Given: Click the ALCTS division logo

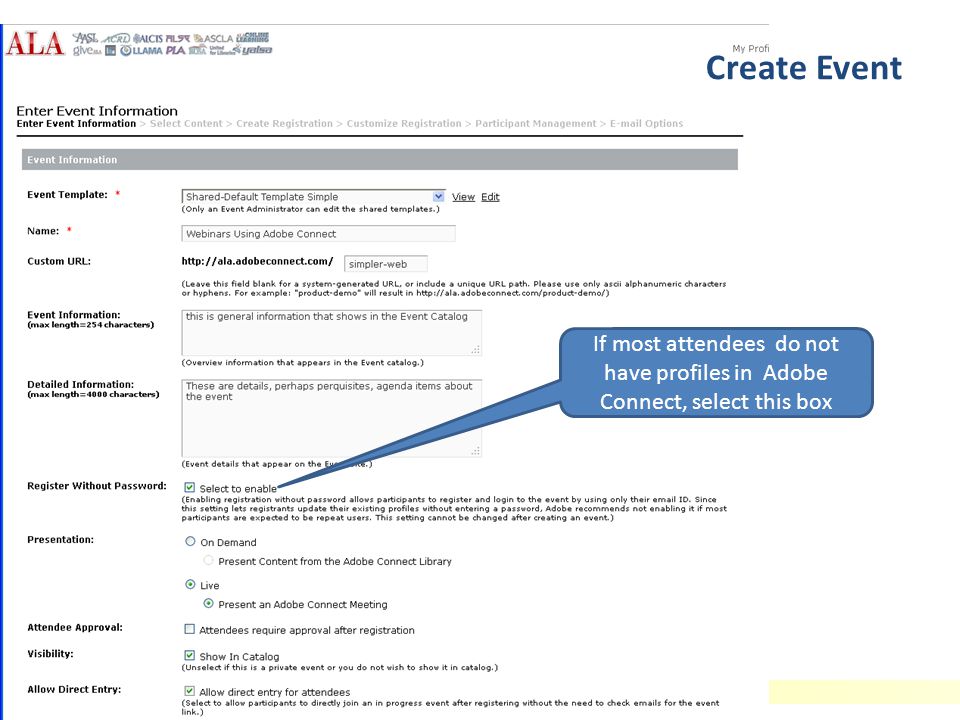Looking at the screenshot, I should 148,39.
